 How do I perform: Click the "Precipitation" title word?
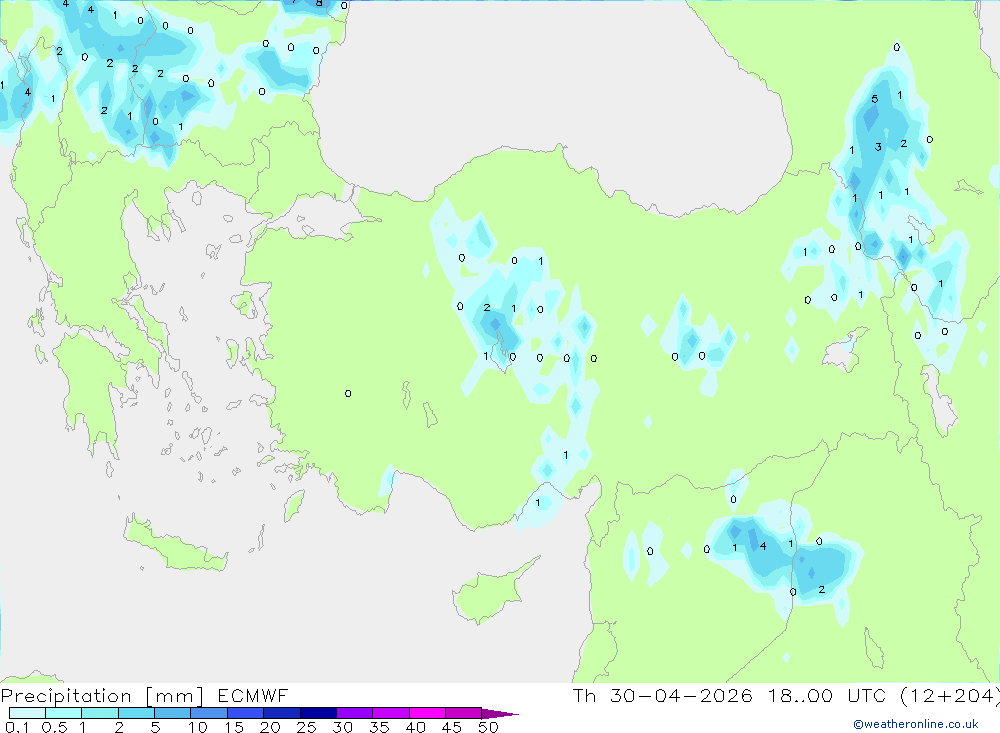pos(66,695)
